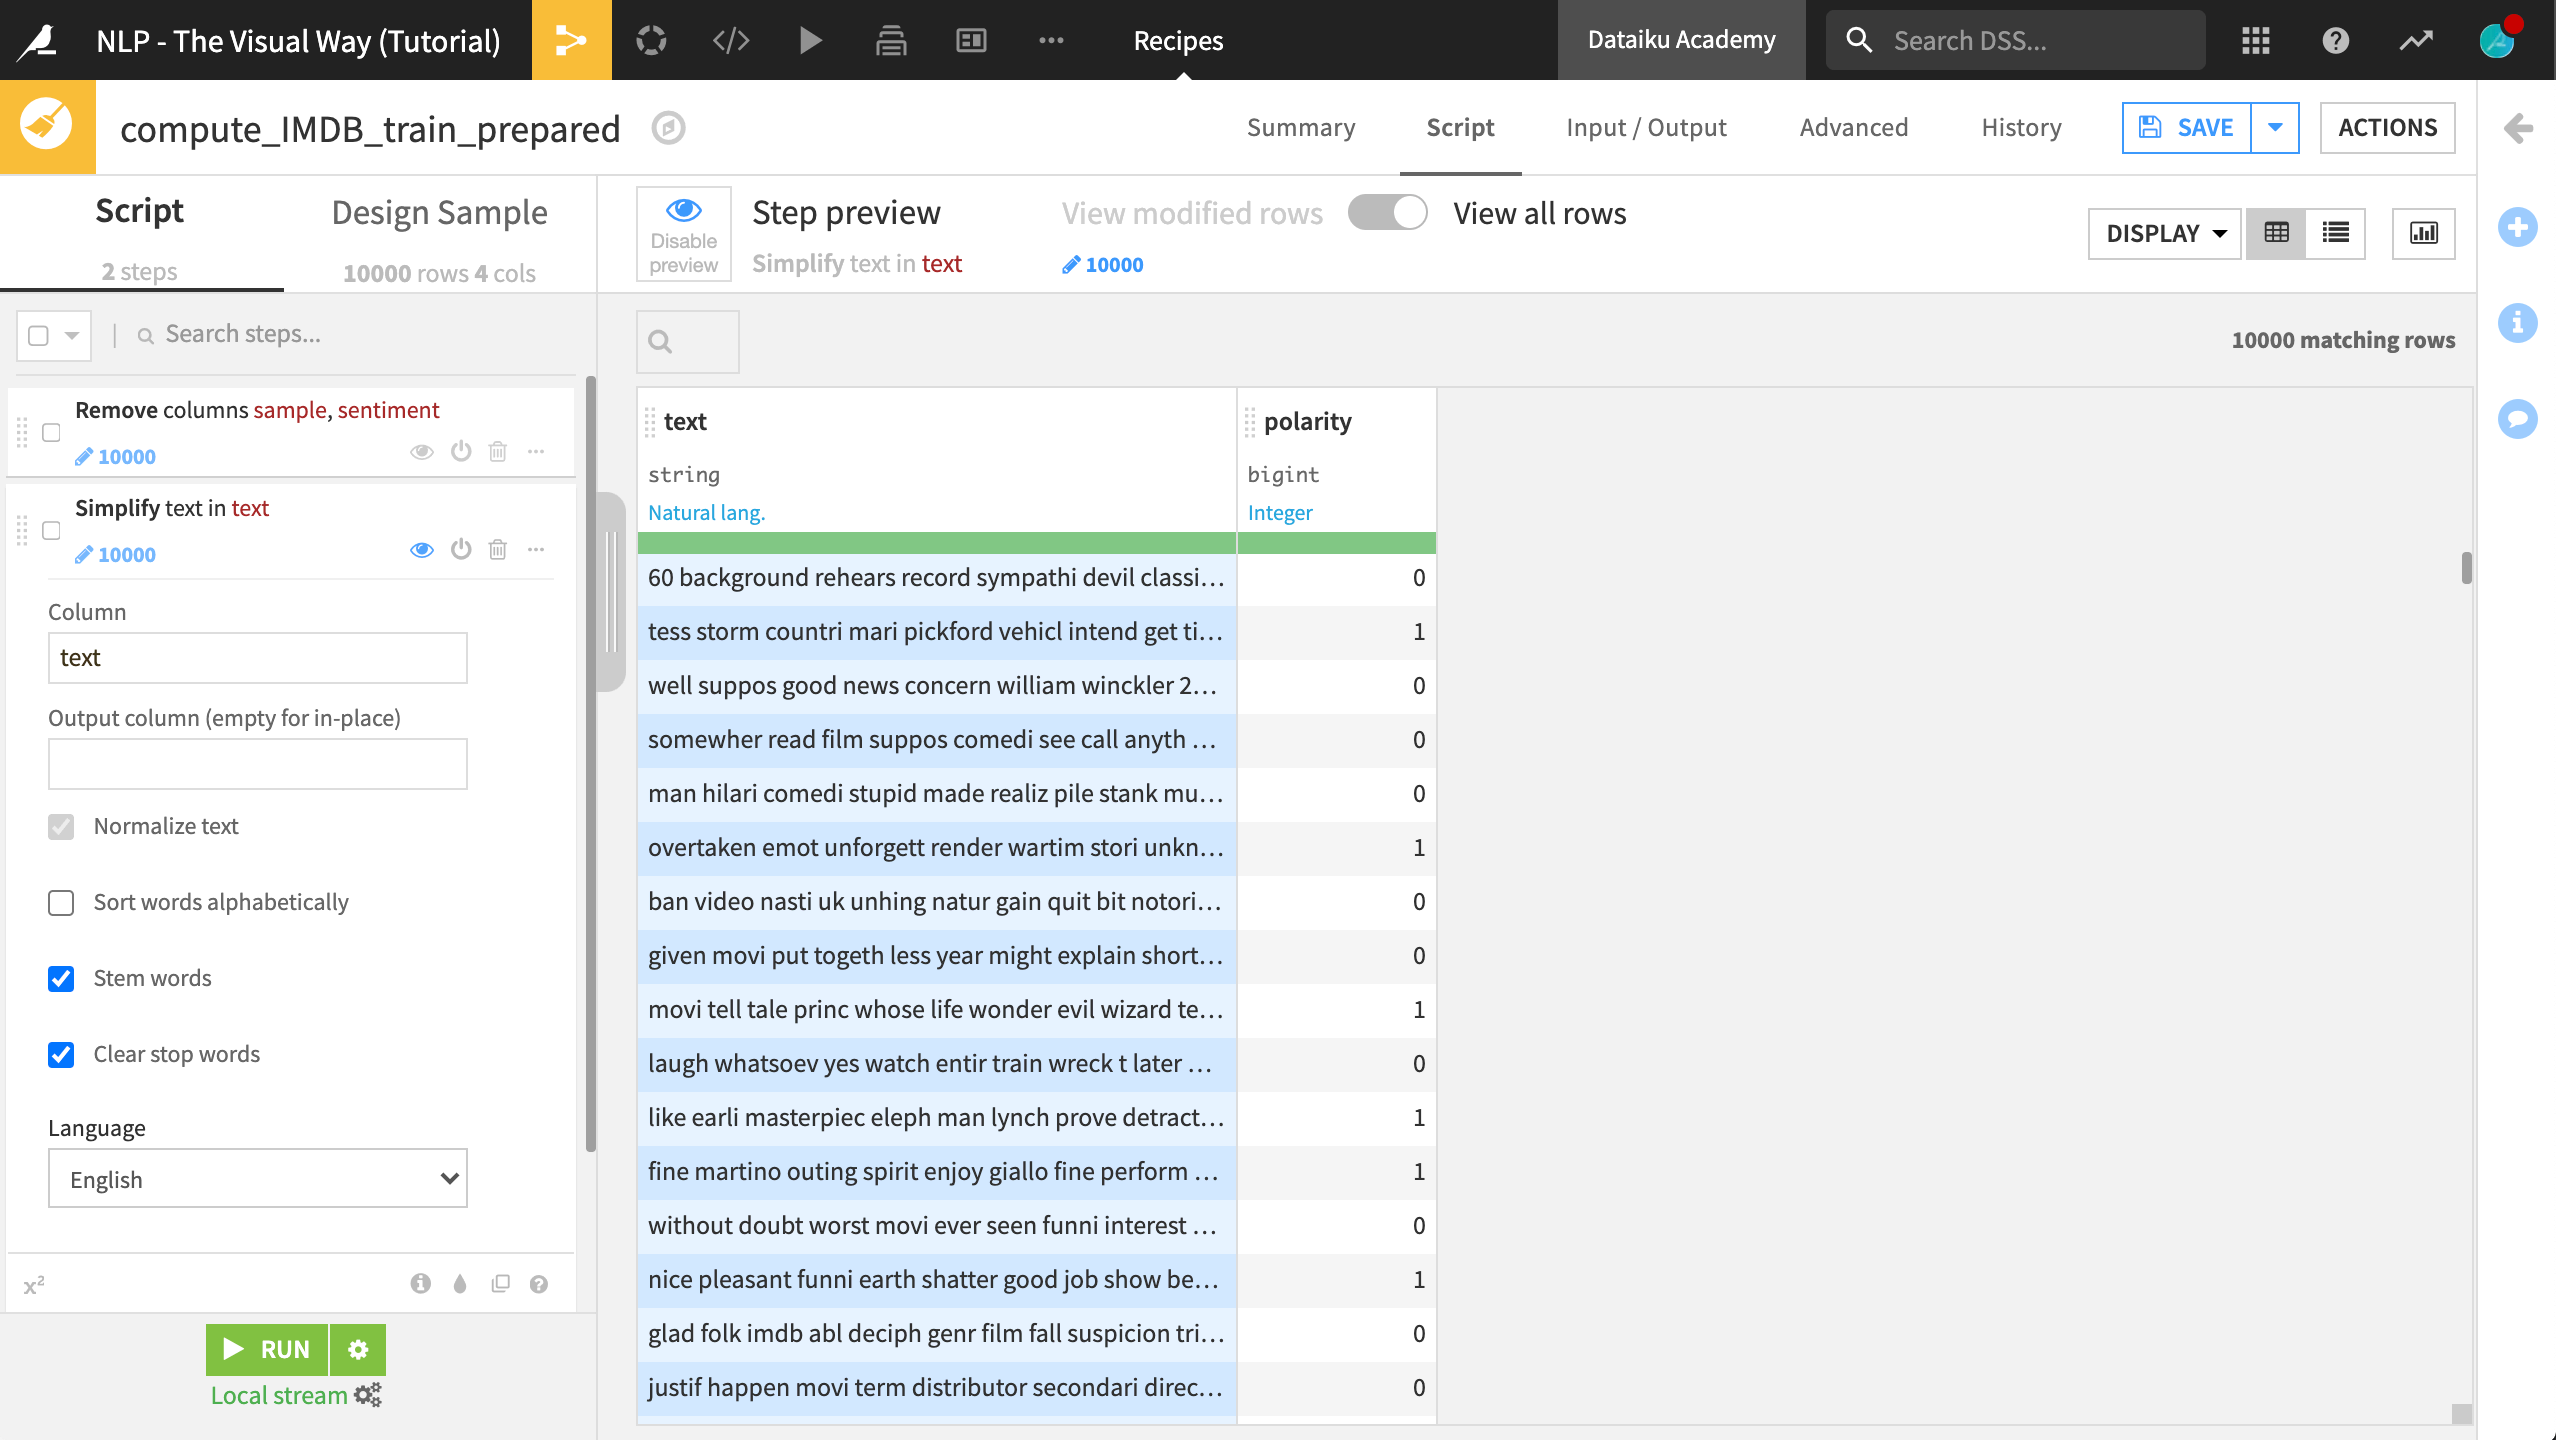Switch to table grid view
2556x1440 pixels.
tap(2276, 233)
